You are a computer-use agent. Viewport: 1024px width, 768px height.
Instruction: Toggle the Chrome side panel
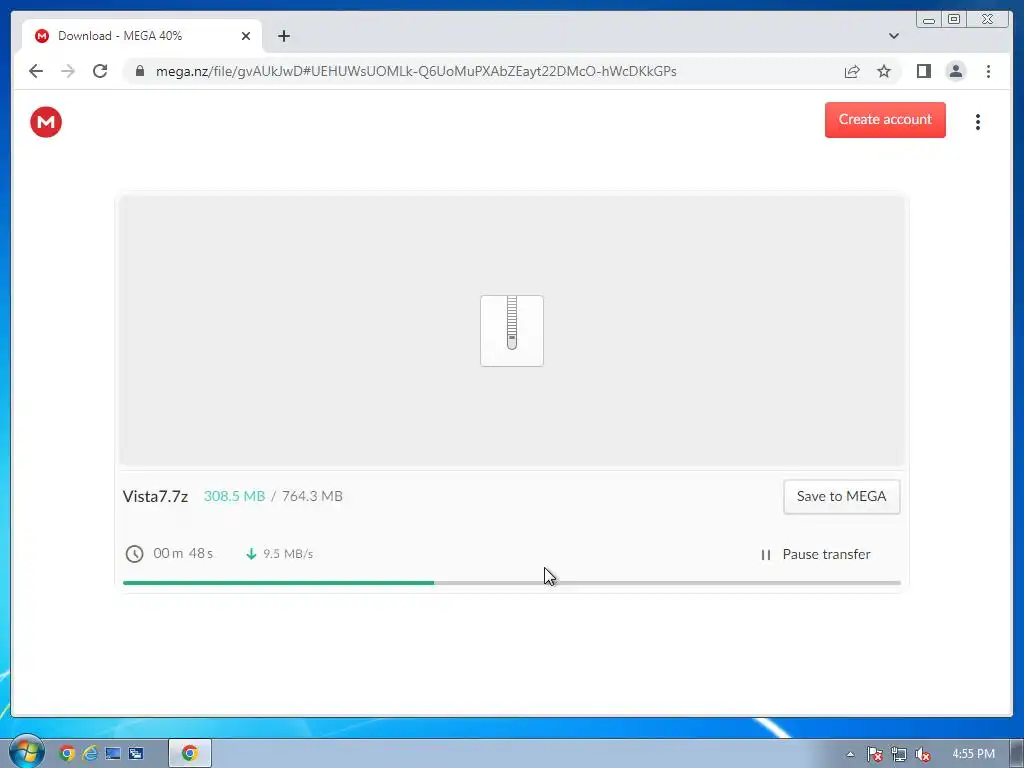(x=923, y=71)
